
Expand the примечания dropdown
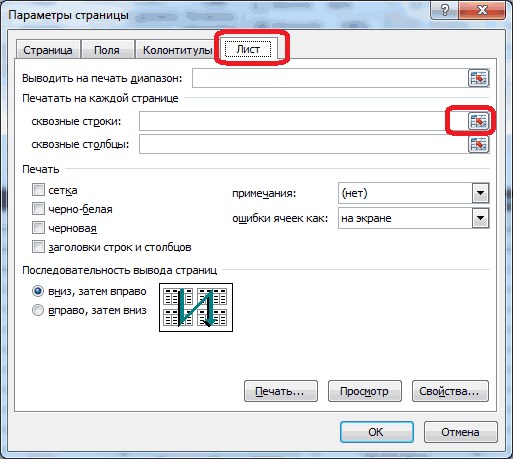pos(480,193)
